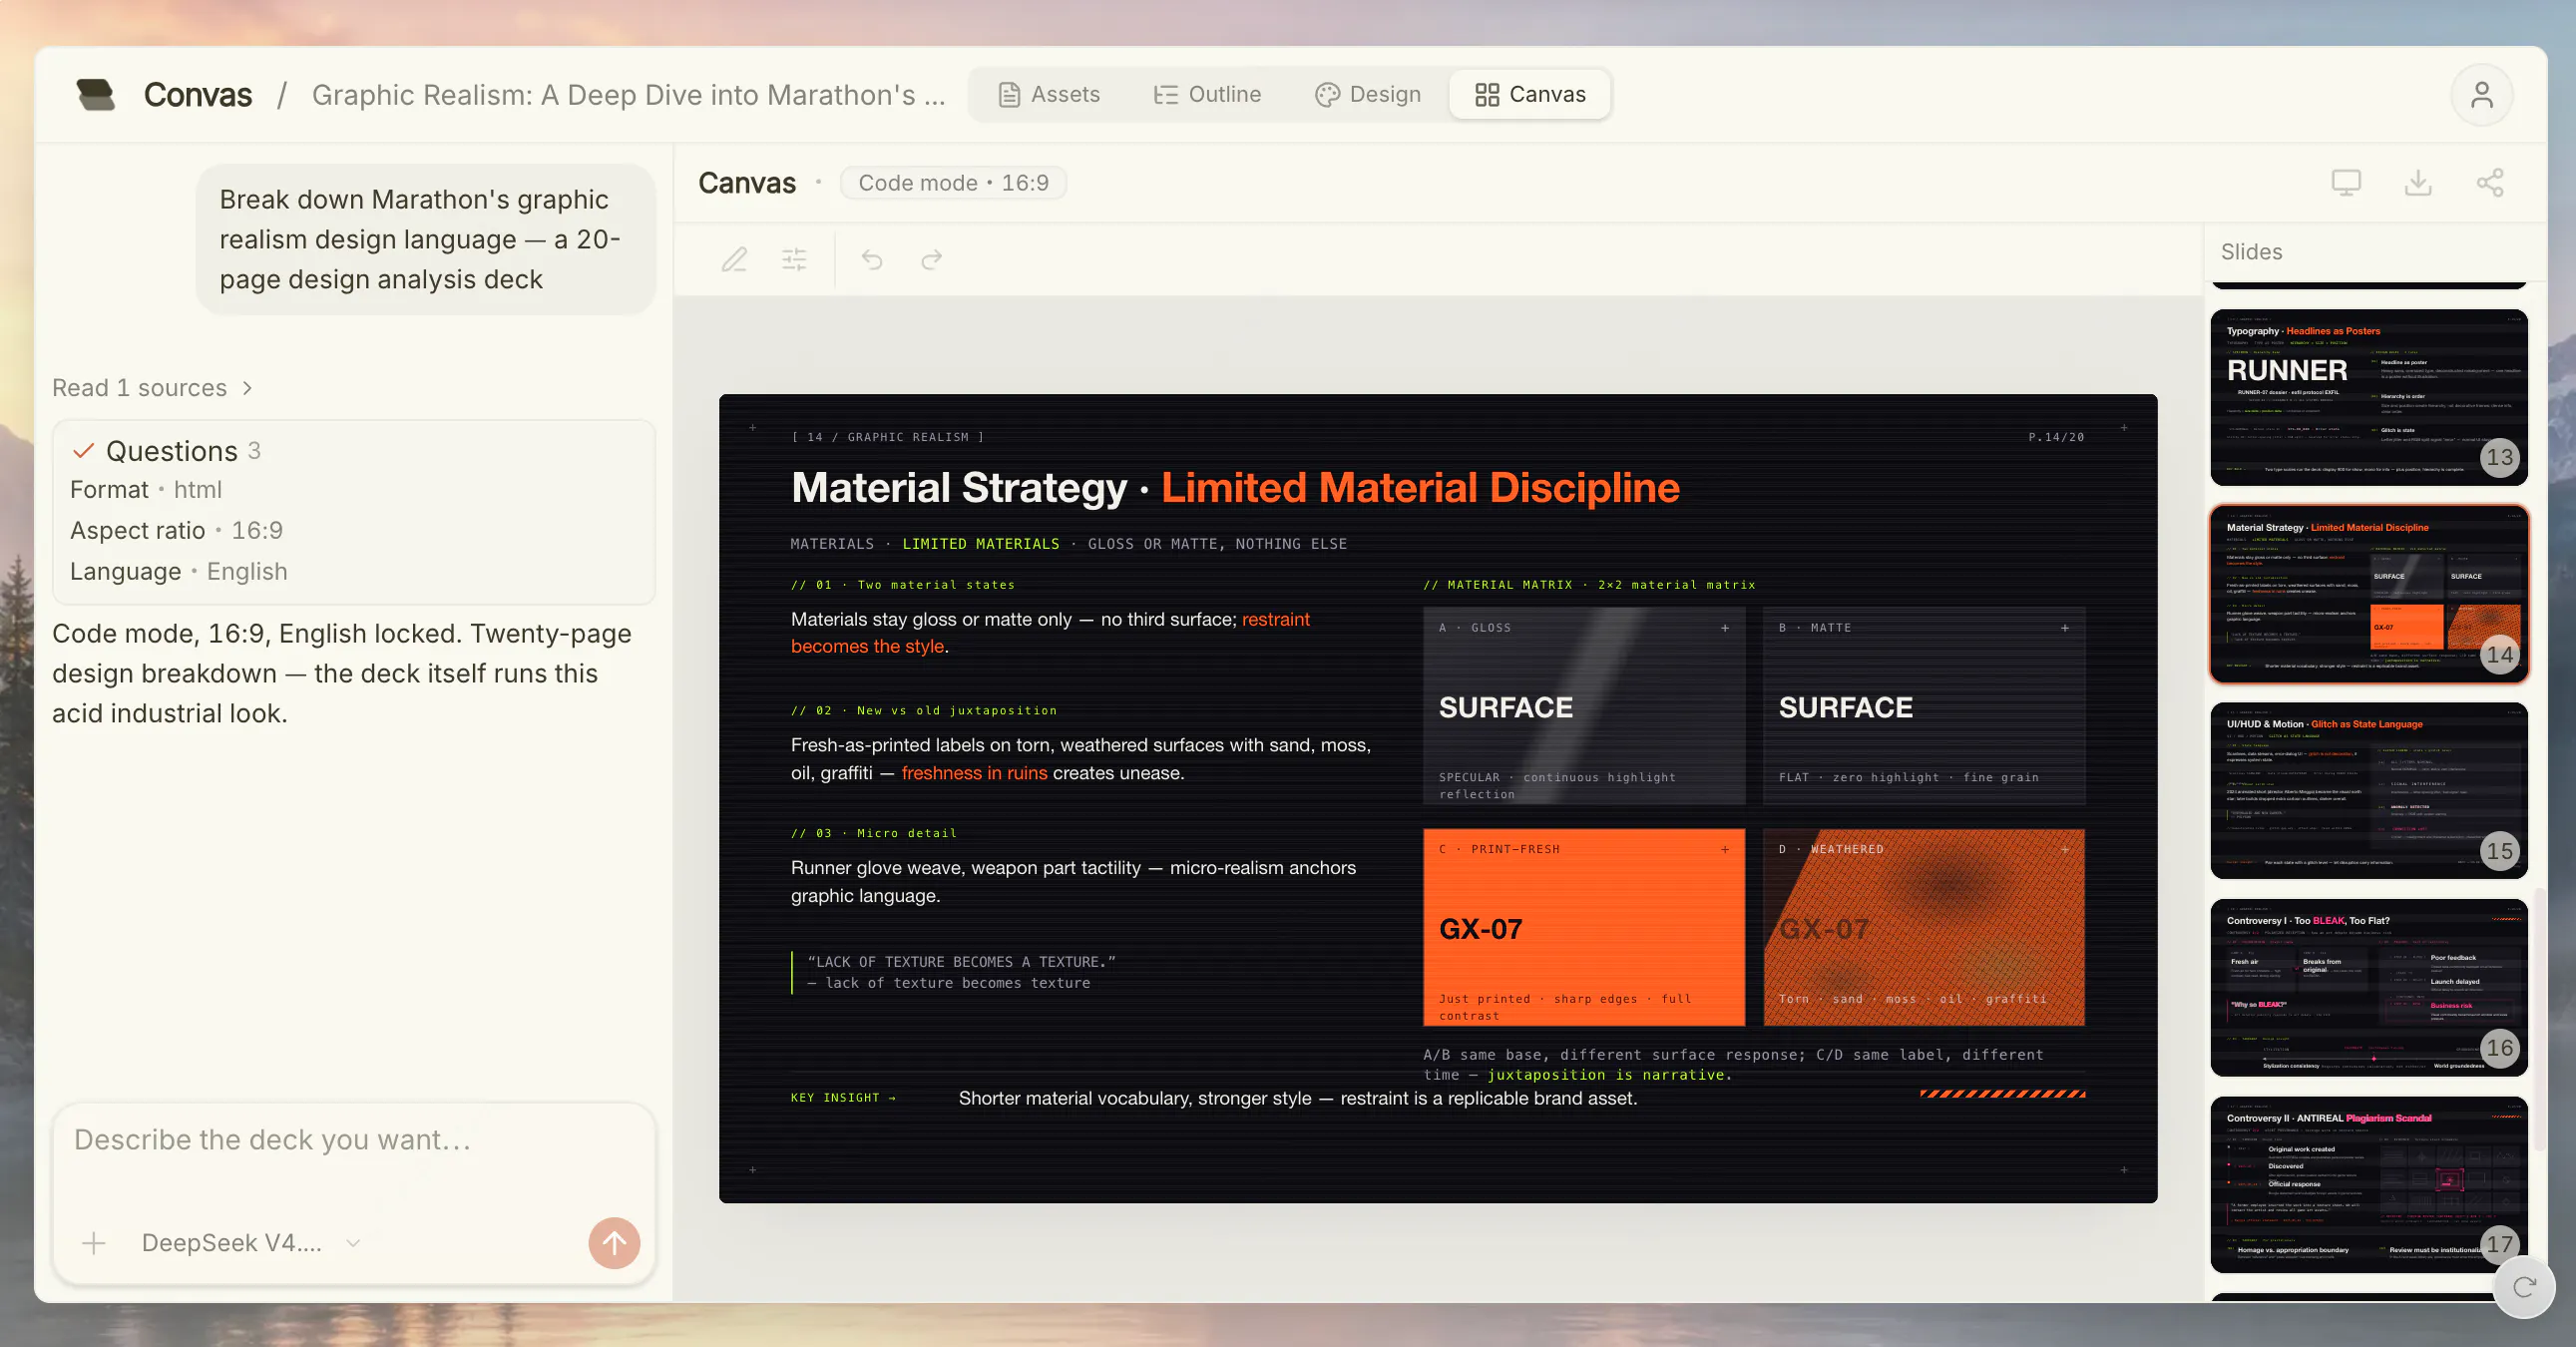Viewport: 2576px width, 1347px height.
Task: Expand the Read 1 sources chevron
Action: tap(247, 388)
